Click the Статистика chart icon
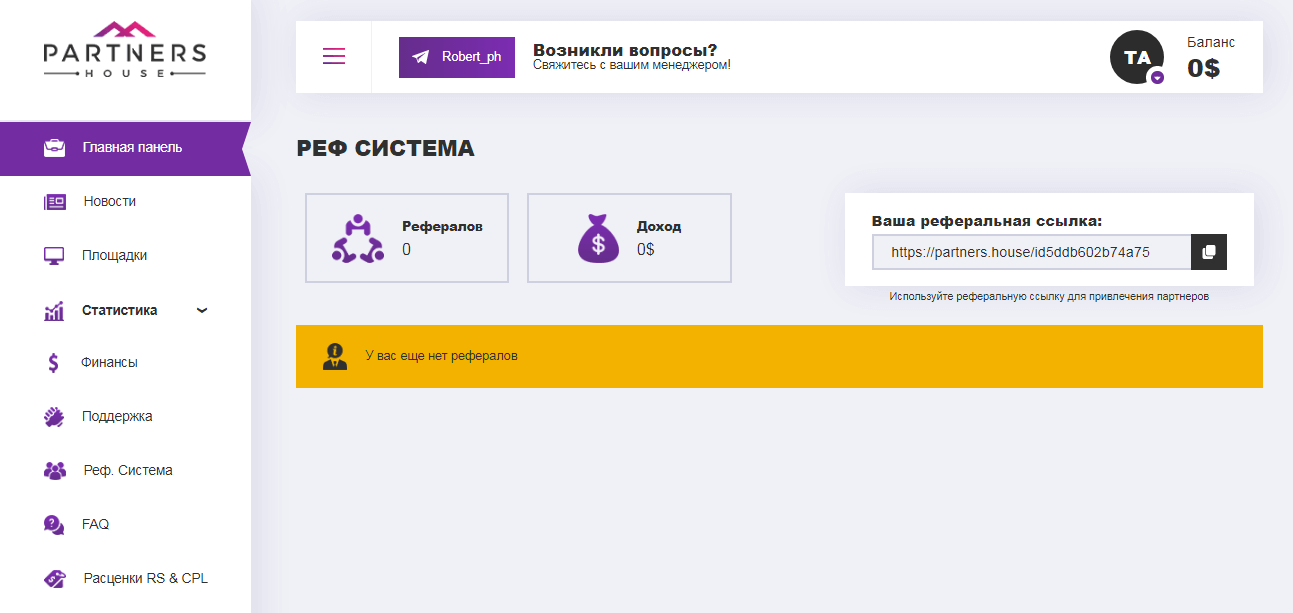 coord(53,309)
